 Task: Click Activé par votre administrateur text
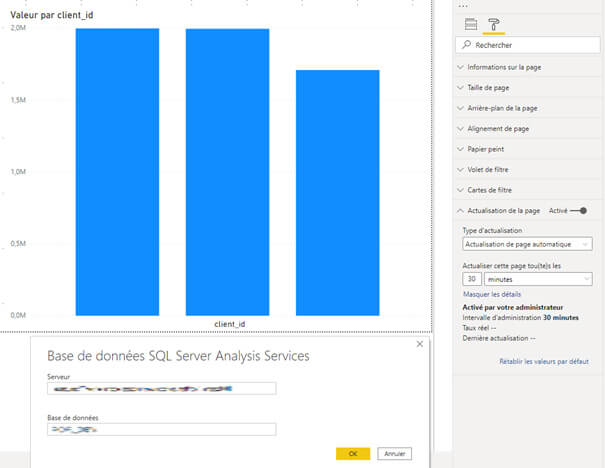coord(513,307)
